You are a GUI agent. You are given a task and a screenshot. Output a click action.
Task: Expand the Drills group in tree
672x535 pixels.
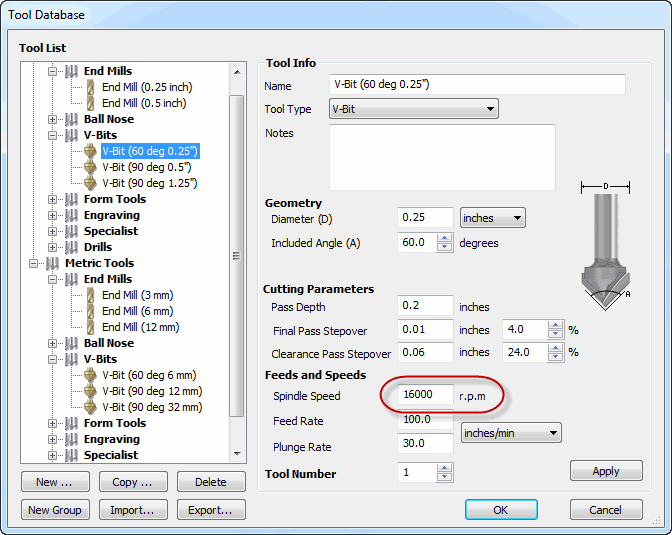[53, 247]
